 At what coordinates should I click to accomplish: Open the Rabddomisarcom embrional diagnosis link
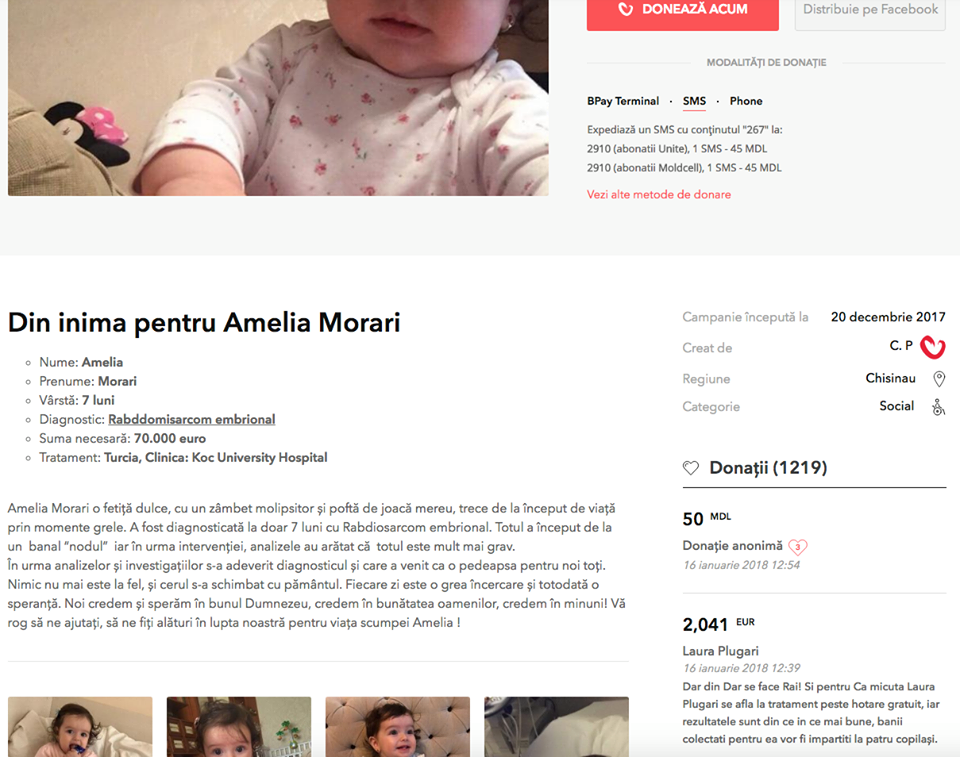point(192,420)
